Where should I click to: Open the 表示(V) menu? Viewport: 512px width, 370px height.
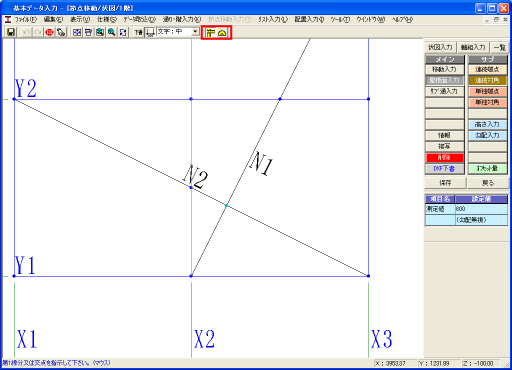pyautogui.click(x=80, y=20)
